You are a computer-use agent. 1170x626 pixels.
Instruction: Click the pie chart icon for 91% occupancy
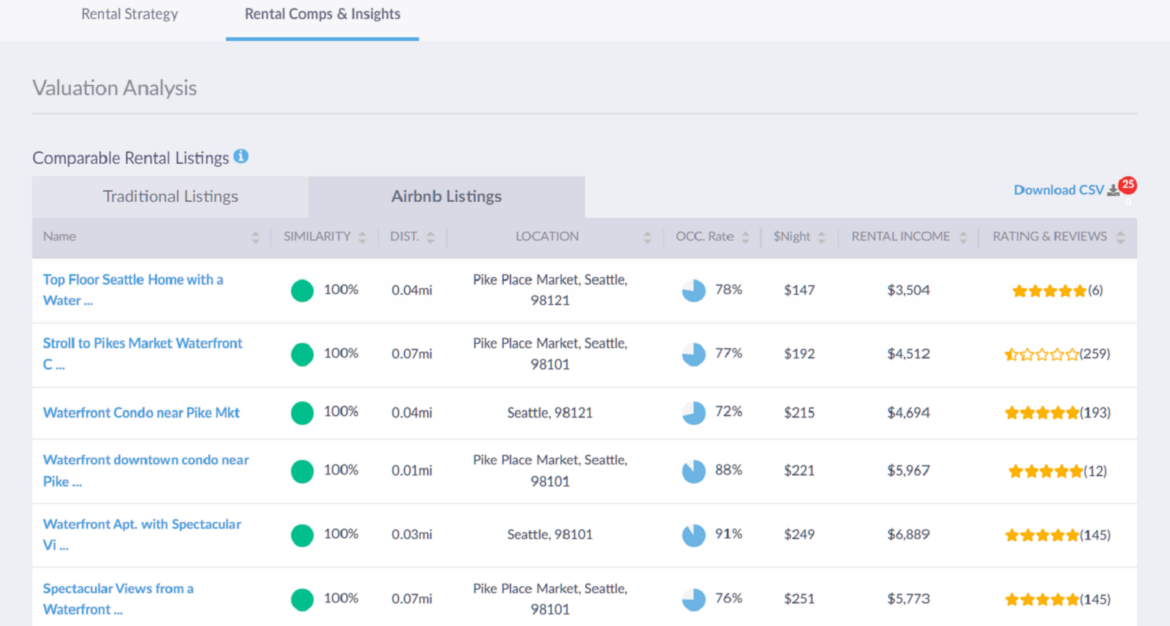693,535
